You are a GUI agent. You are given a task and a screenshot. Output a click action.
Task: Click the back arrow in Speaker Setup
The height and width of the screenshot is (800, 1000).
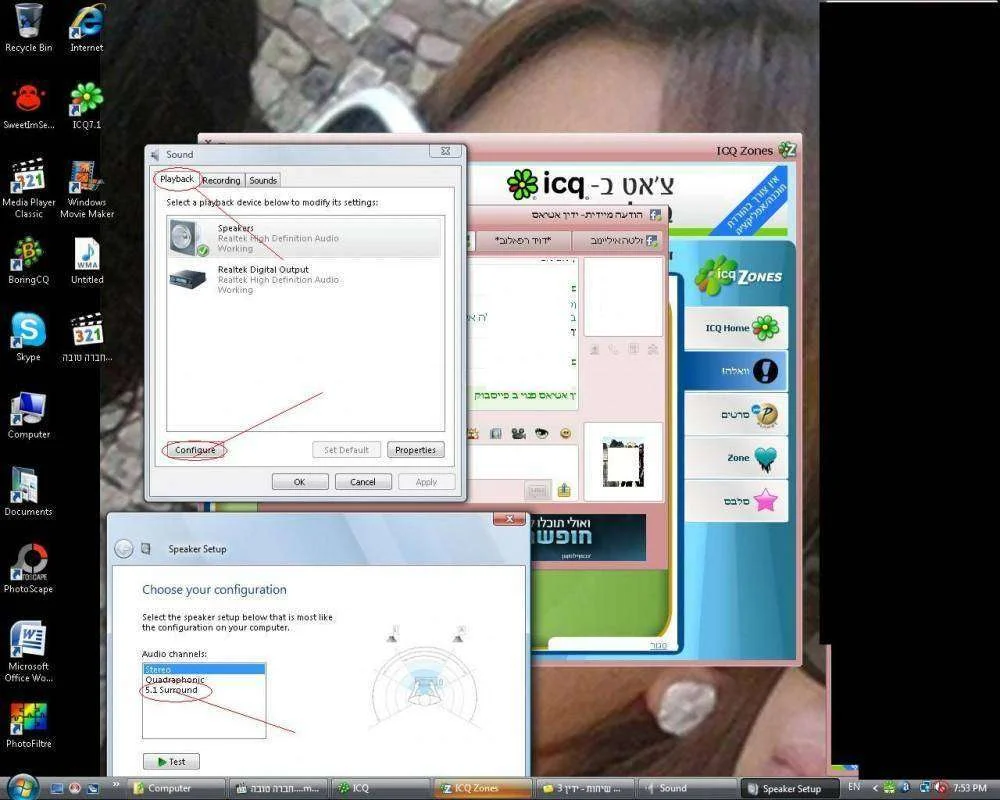[124, 549]
